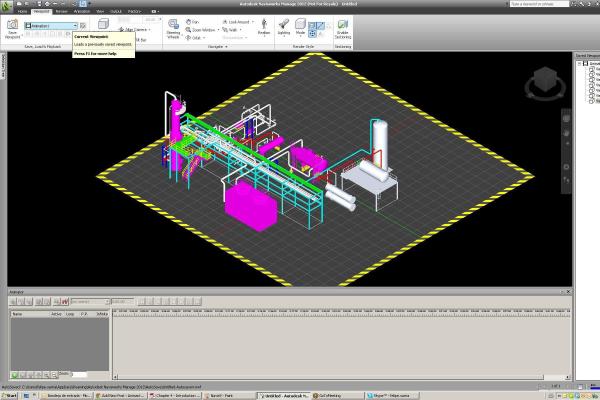600x400 pixels.
Task: Select the Pan navigation tool
Action: (193, 21)
